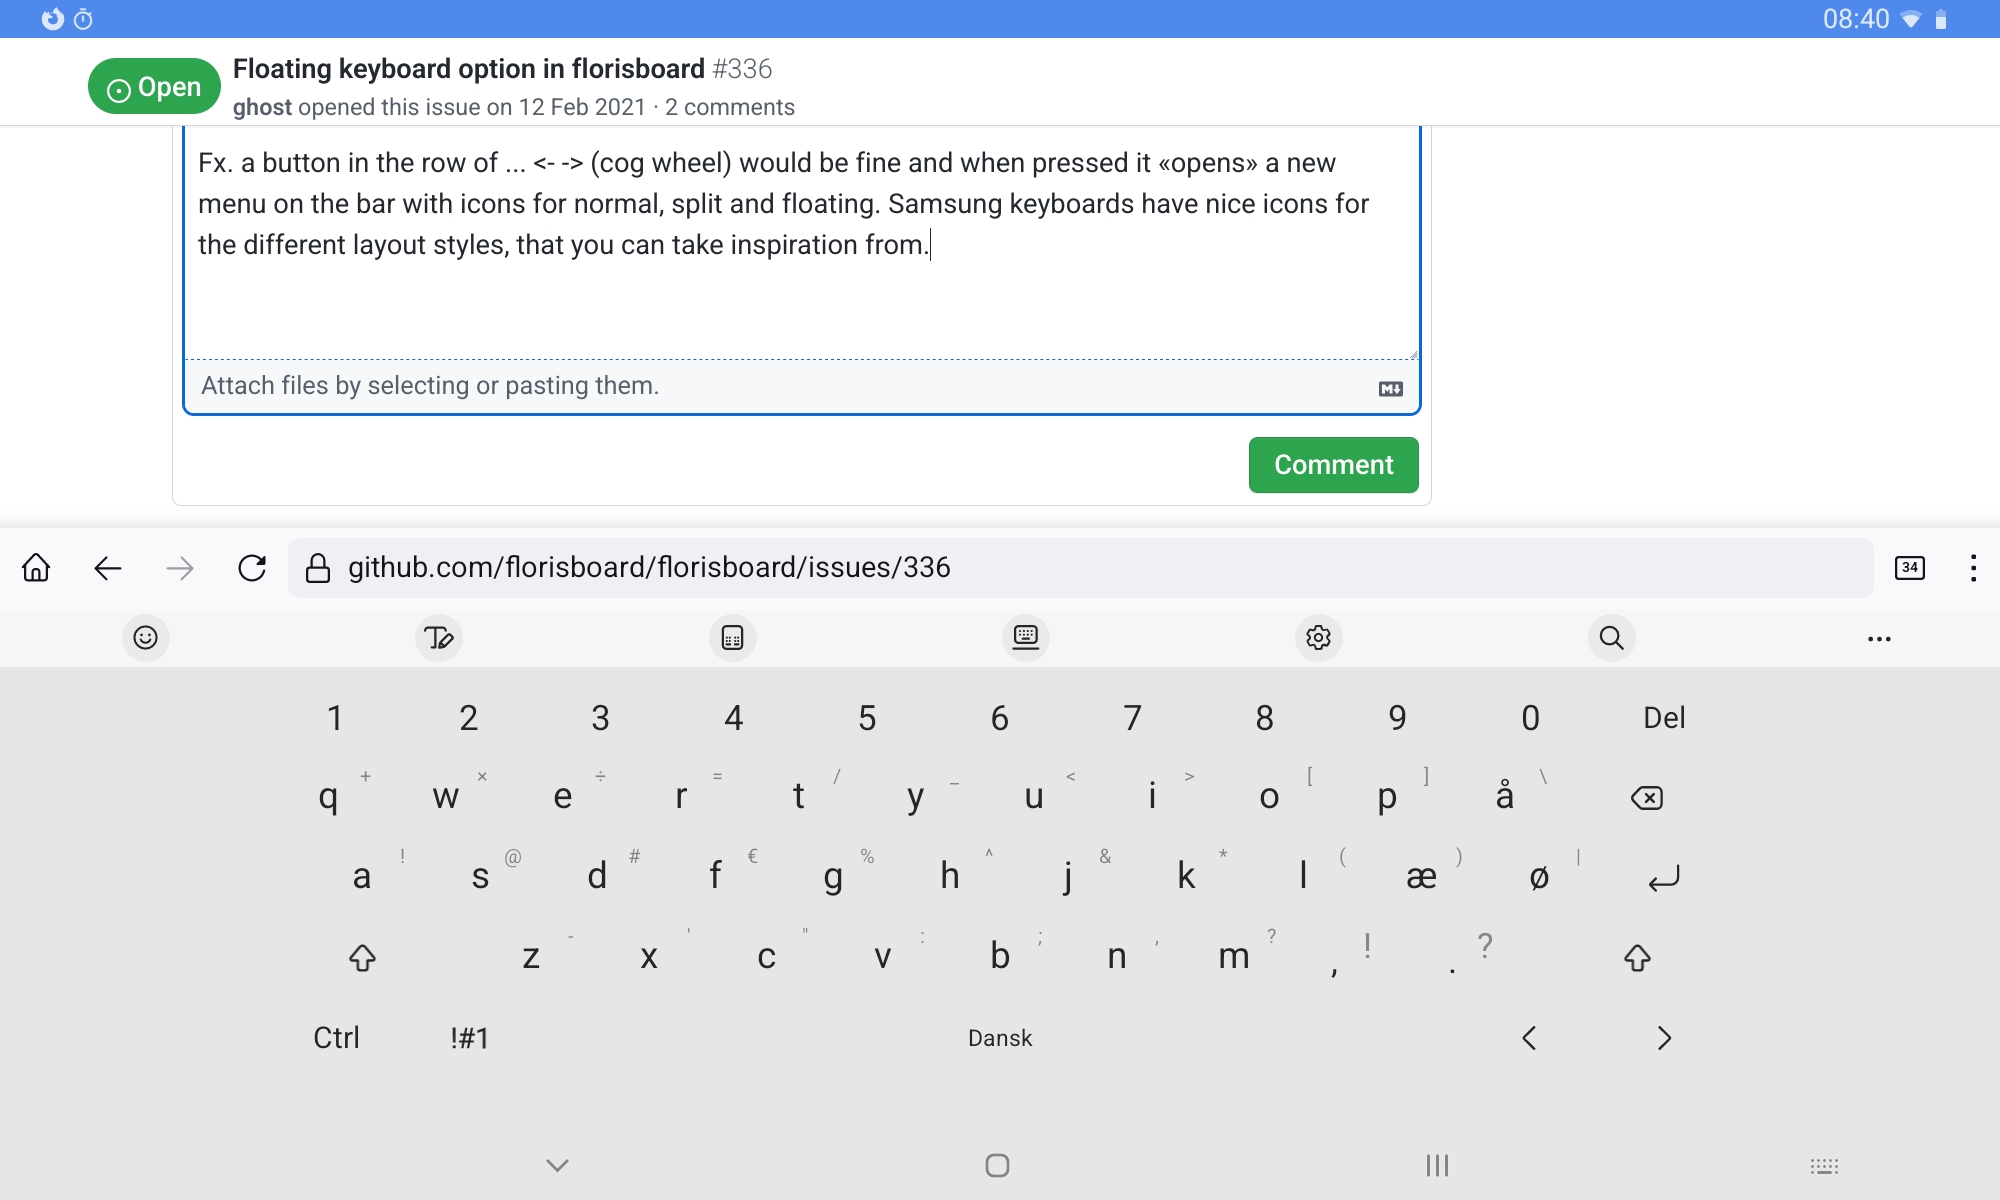The height and width of the screenshot is (1200, 2000).
Task: Open the clipboard icon on the keyboard toolbar
Action: click(733, 637)
